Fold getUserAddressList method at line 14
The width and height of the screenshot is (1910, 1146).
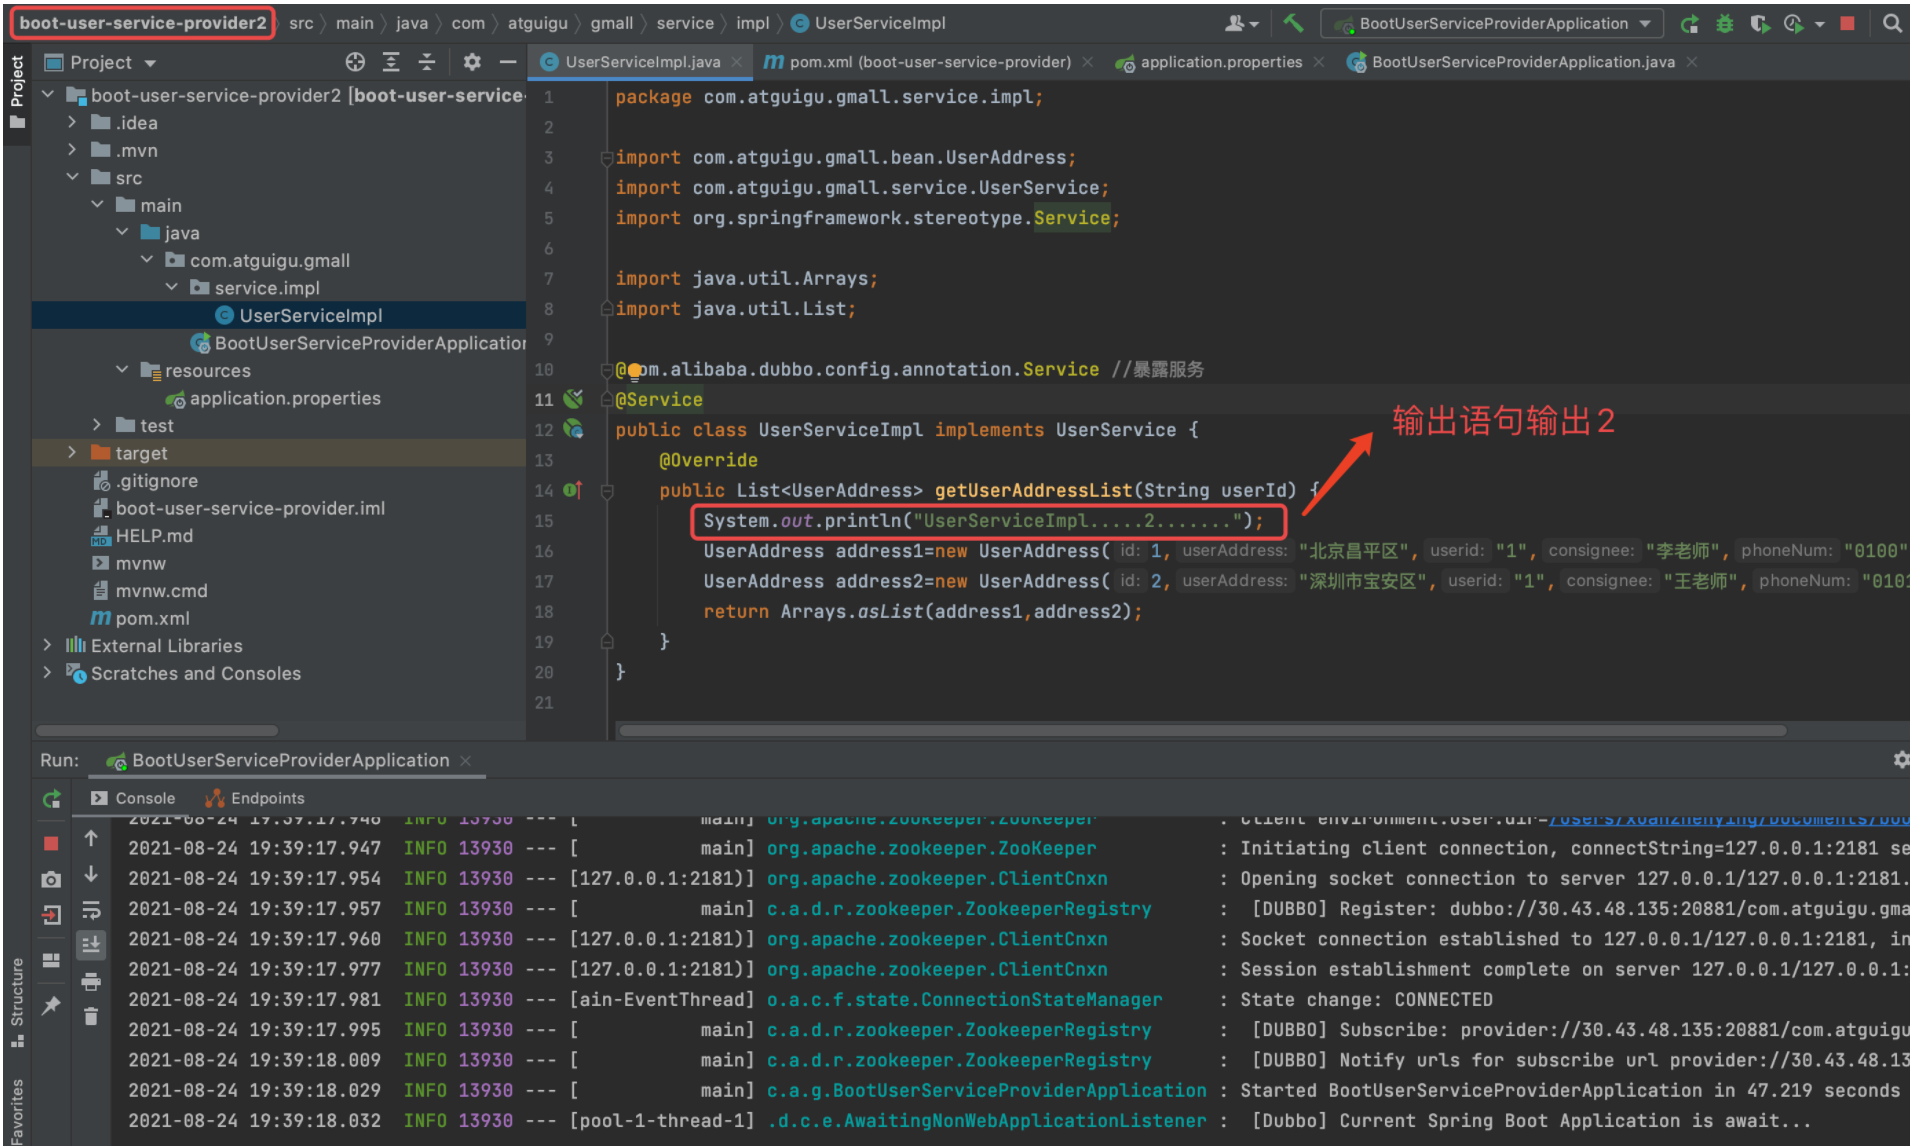[x=606, y=490]
